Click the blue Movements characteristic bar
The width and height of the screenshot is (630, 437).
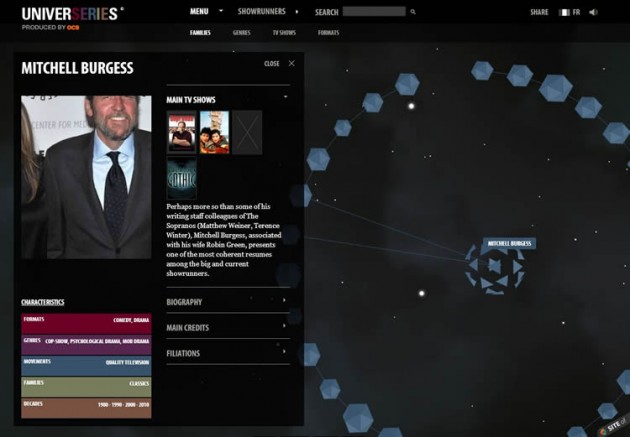(x=86, y=366)
